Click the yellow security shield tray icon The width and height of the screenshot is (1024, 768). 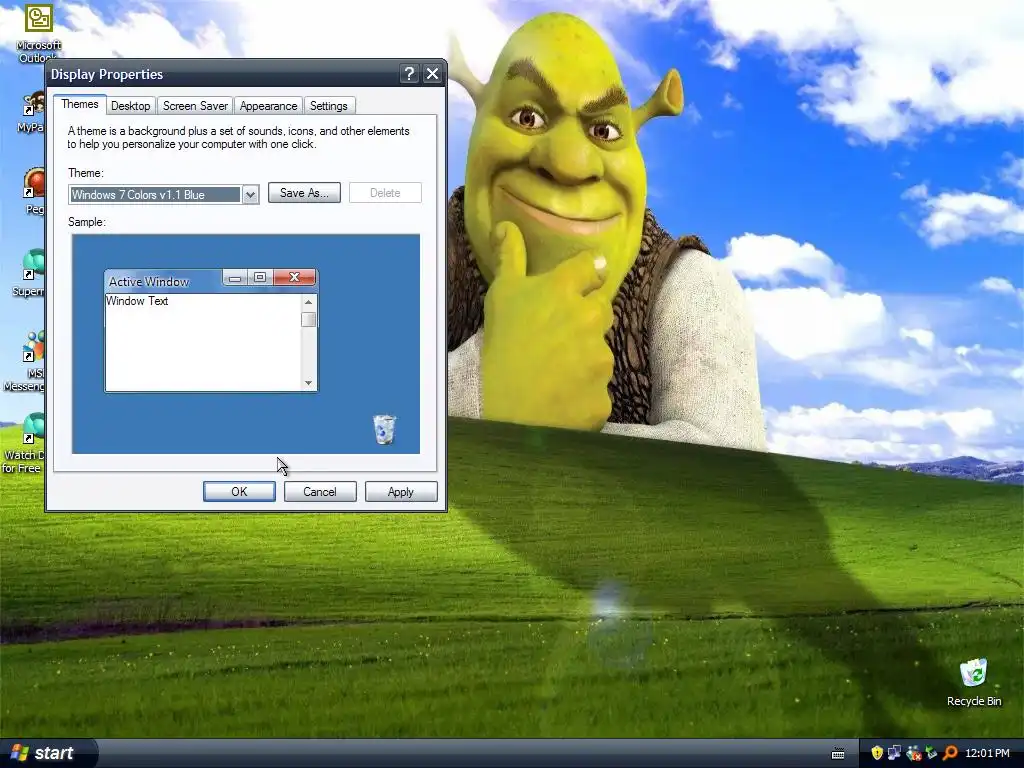click(x=876, y=753)
